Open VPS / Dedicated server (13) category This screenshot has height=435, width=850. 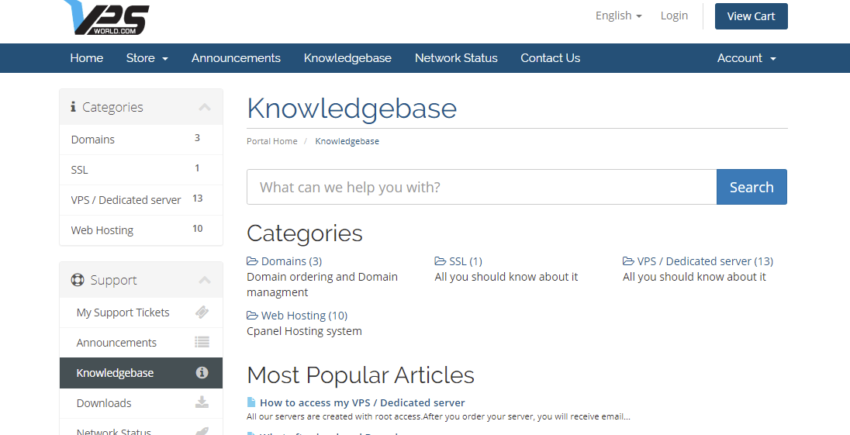[x=705, y=261]
